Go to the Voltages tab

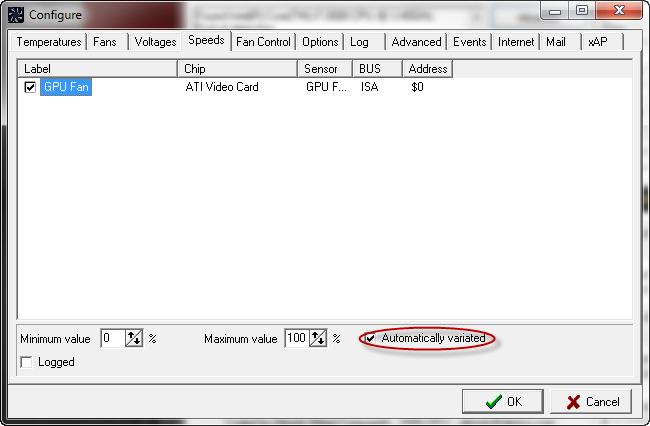[155, 42]
